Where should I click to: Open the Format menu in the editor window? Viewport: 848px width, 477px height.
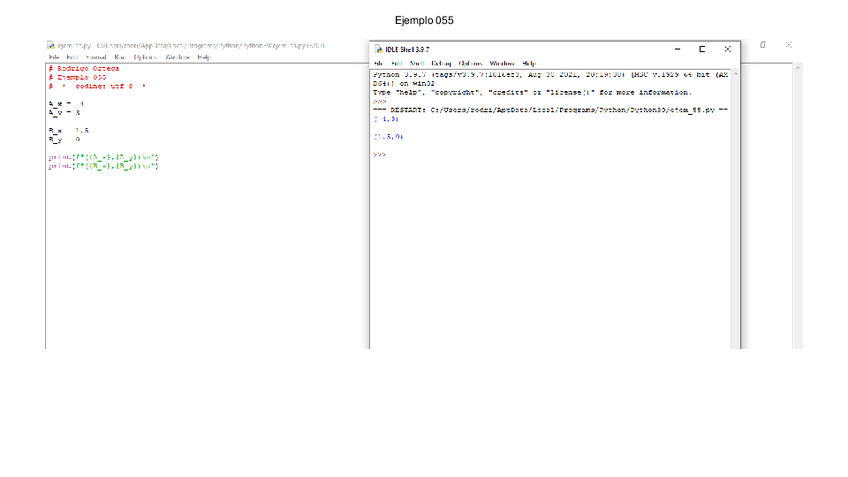click(96, 57)
